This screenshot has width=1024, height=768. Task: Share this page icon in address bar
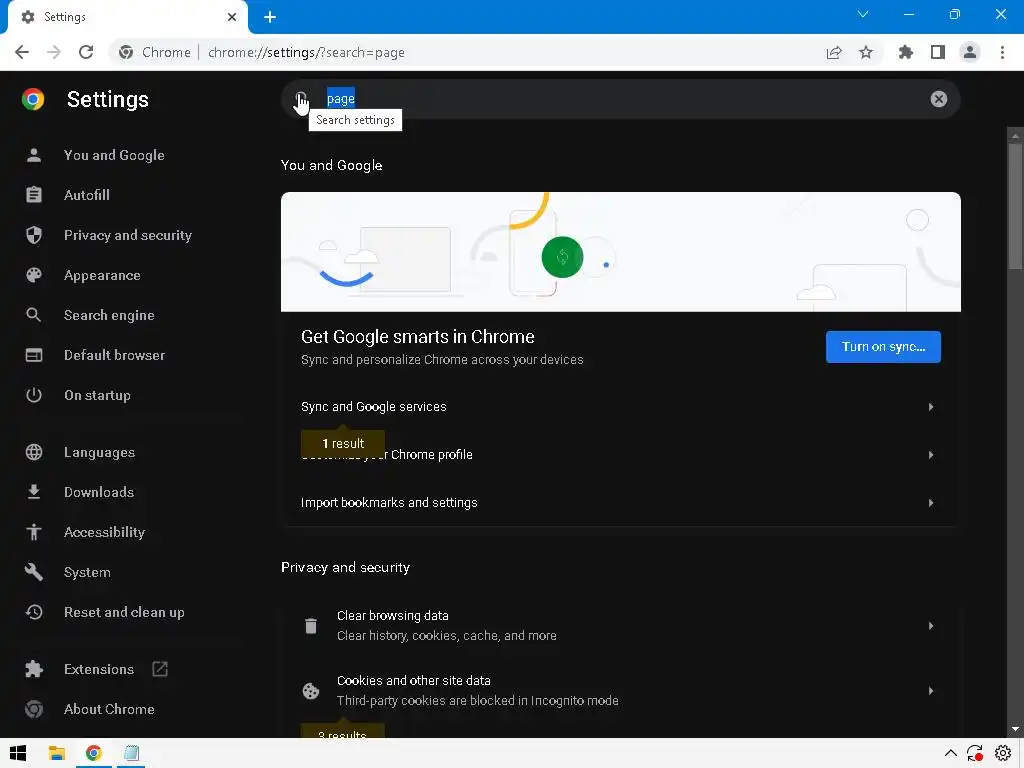tap(834, 52)
